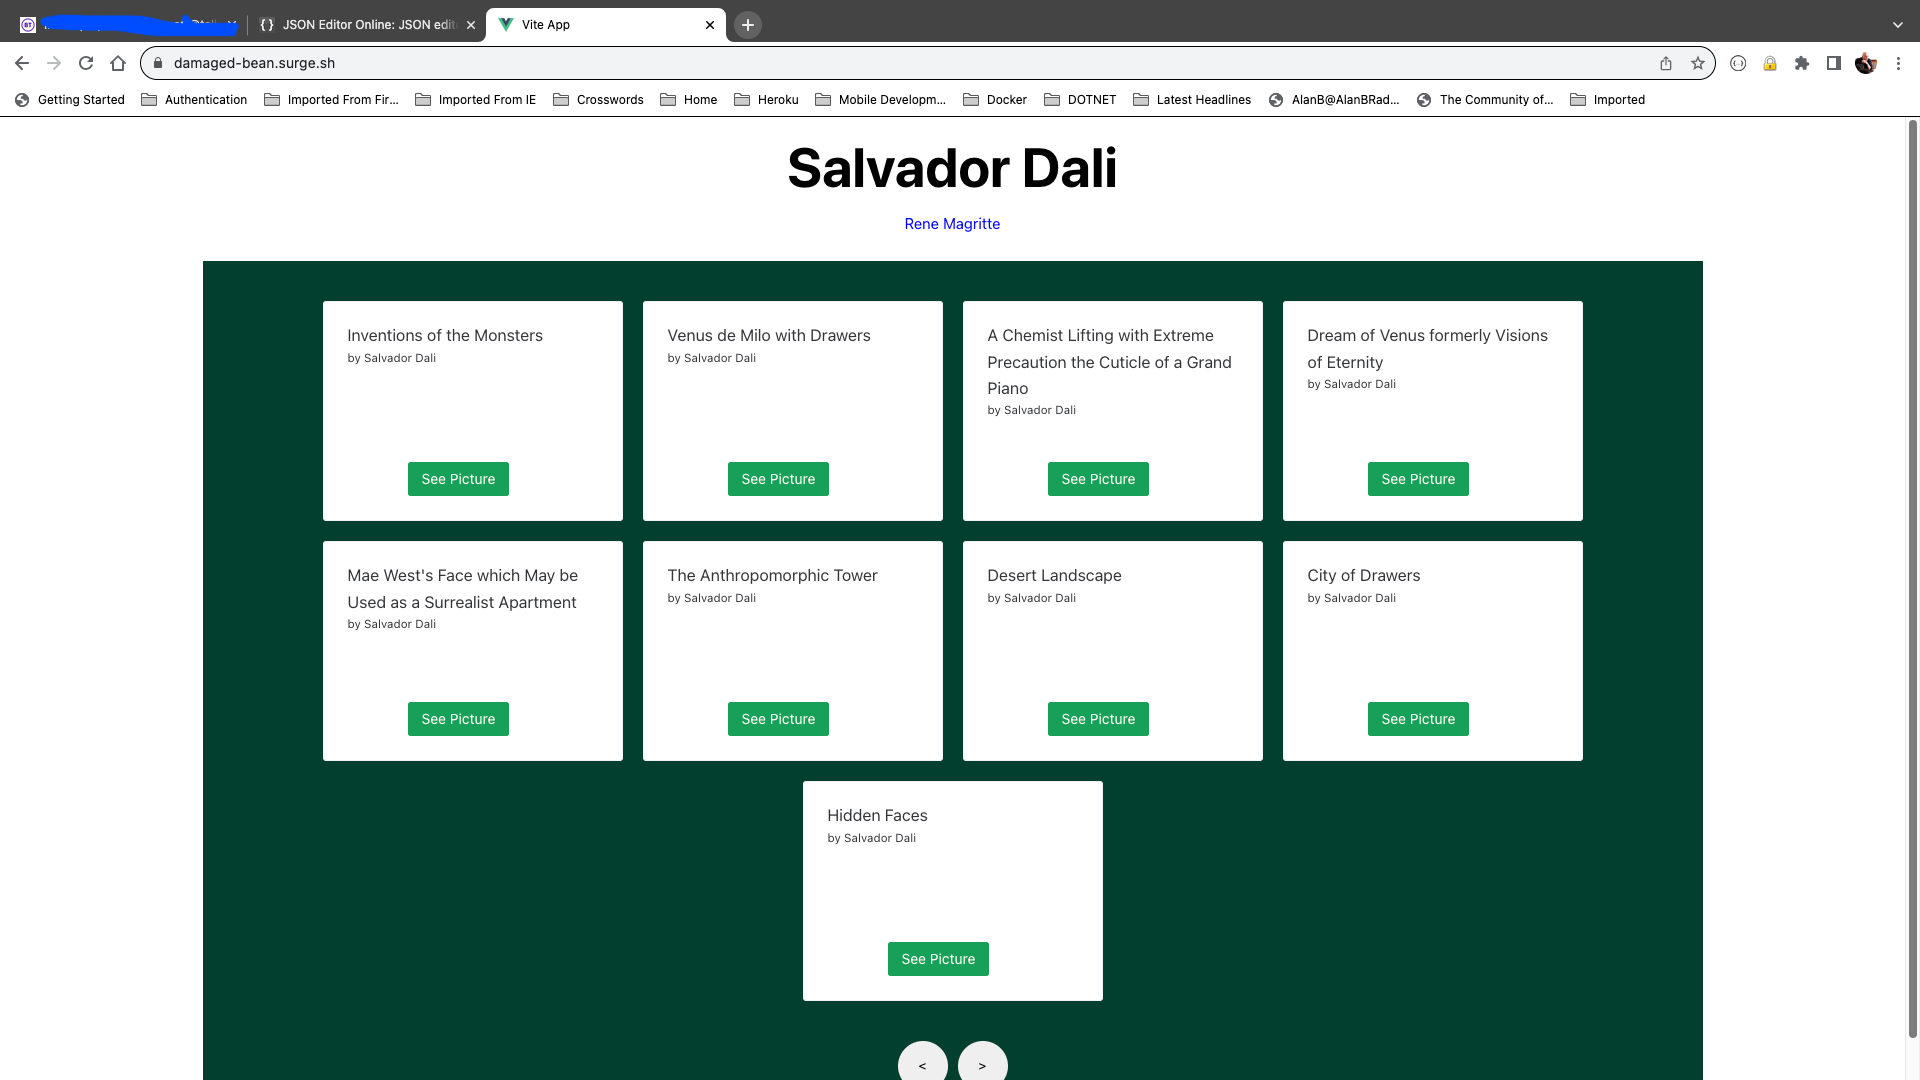Image resolution: width=1920 pixels, height=1080 pixels.
Task: Click the Rene Magritte link below Salvador Dali
Action: click(x=951, y=223)
